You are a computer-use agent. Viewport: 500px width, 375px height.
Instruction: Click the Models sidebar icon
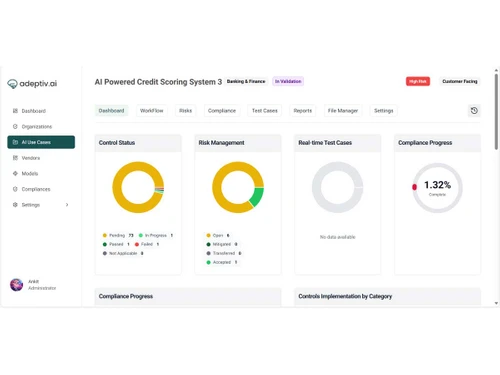pos(15,173)
